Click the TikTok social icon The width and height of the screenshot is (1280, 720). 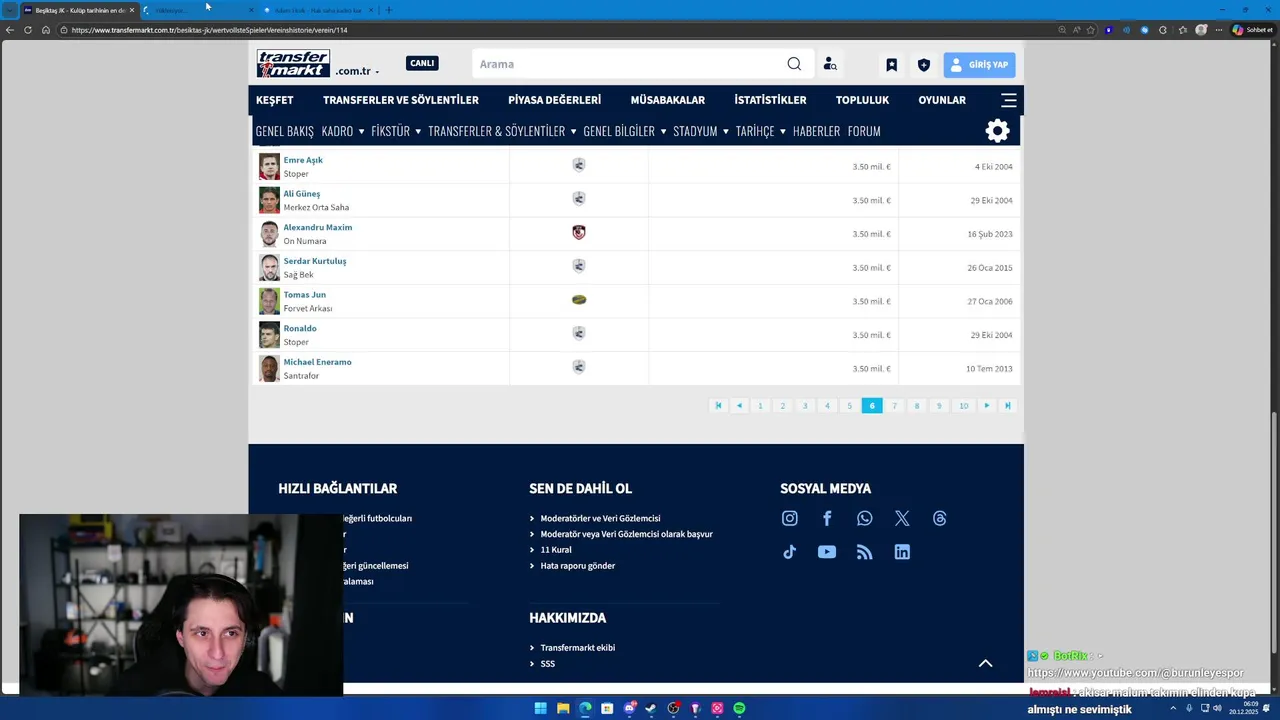[x=790, y=552]
